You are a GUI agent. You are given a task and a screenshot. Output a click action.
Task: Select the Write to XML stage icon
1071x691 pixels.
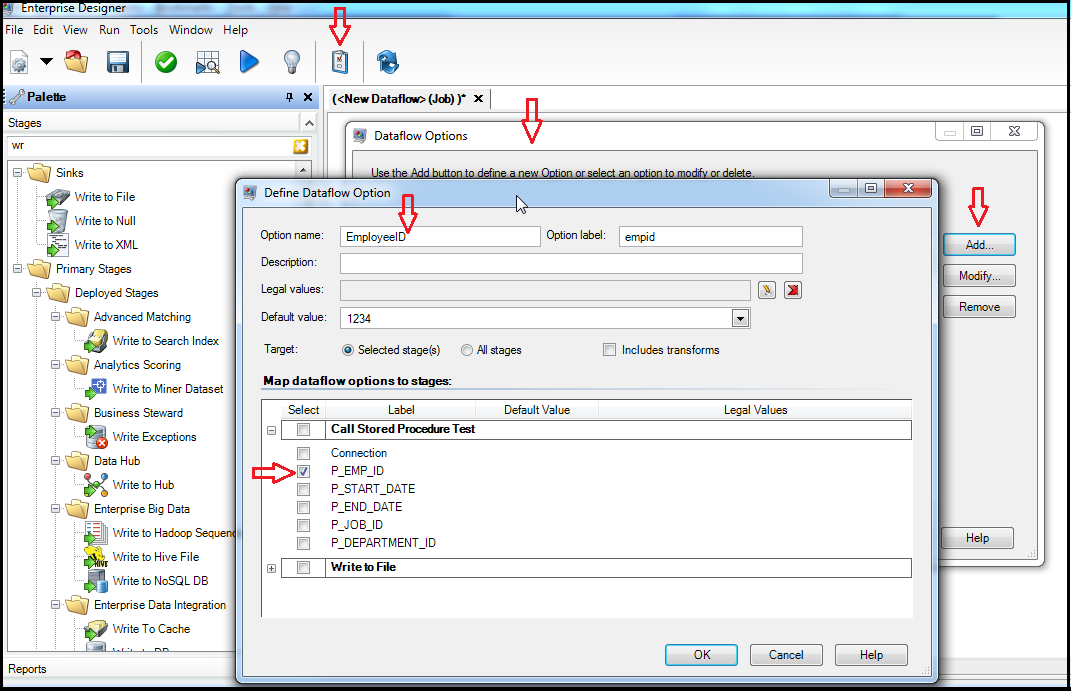[x=58, y=245]
